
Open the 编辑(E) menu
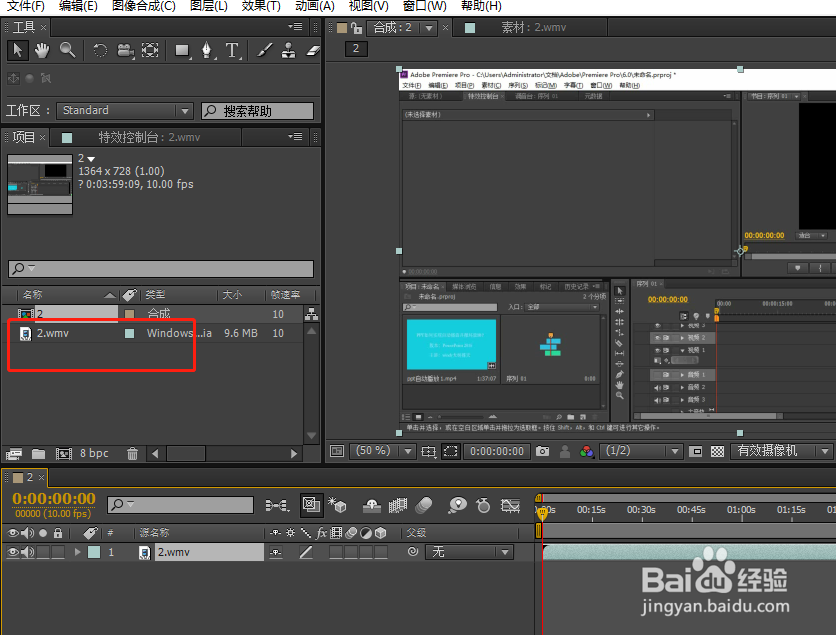coord(78,6)
